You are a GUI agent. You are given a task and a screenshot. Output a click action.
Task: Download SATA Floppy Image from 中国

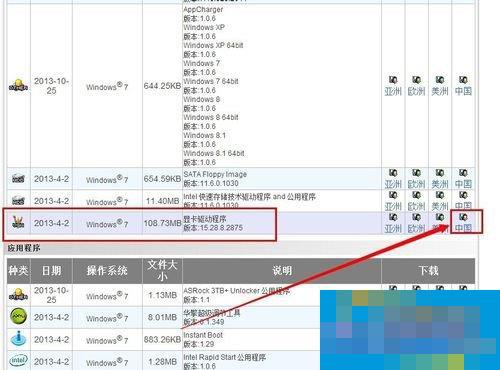(463, 179)
